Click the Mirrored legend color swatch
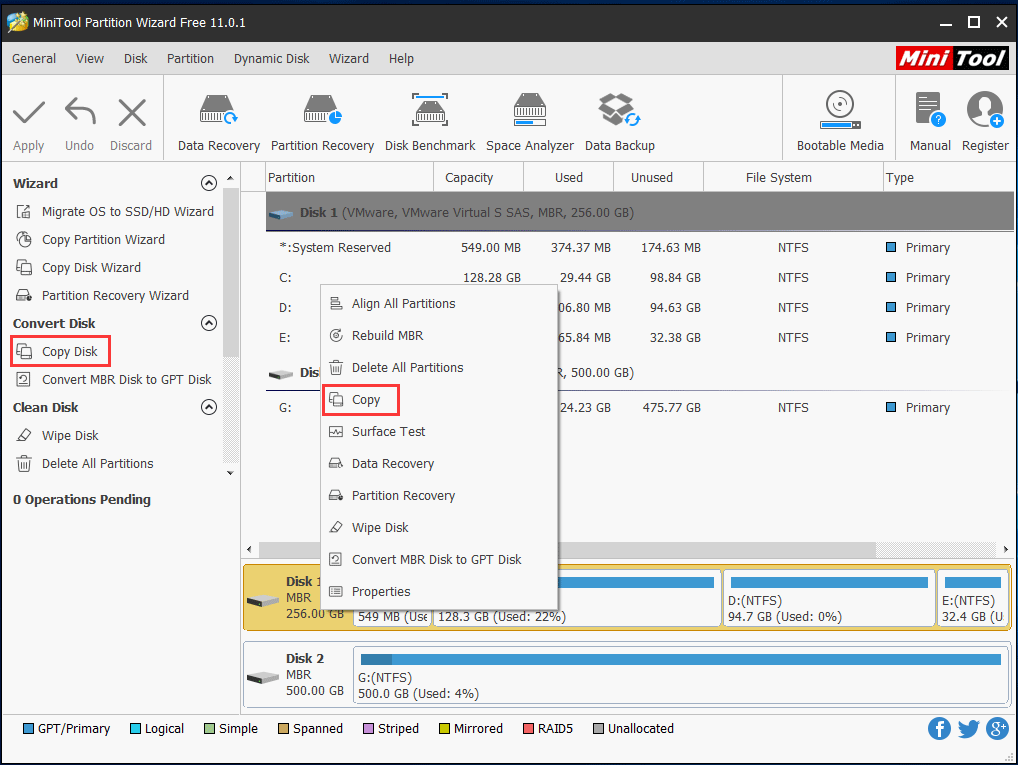1018x765 pixels. [x=444, y=729]
